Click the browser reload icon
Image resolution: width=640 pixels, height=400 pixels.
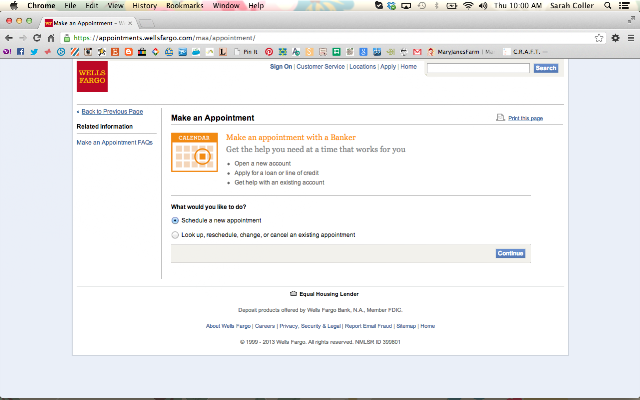[x=37, y=38]
